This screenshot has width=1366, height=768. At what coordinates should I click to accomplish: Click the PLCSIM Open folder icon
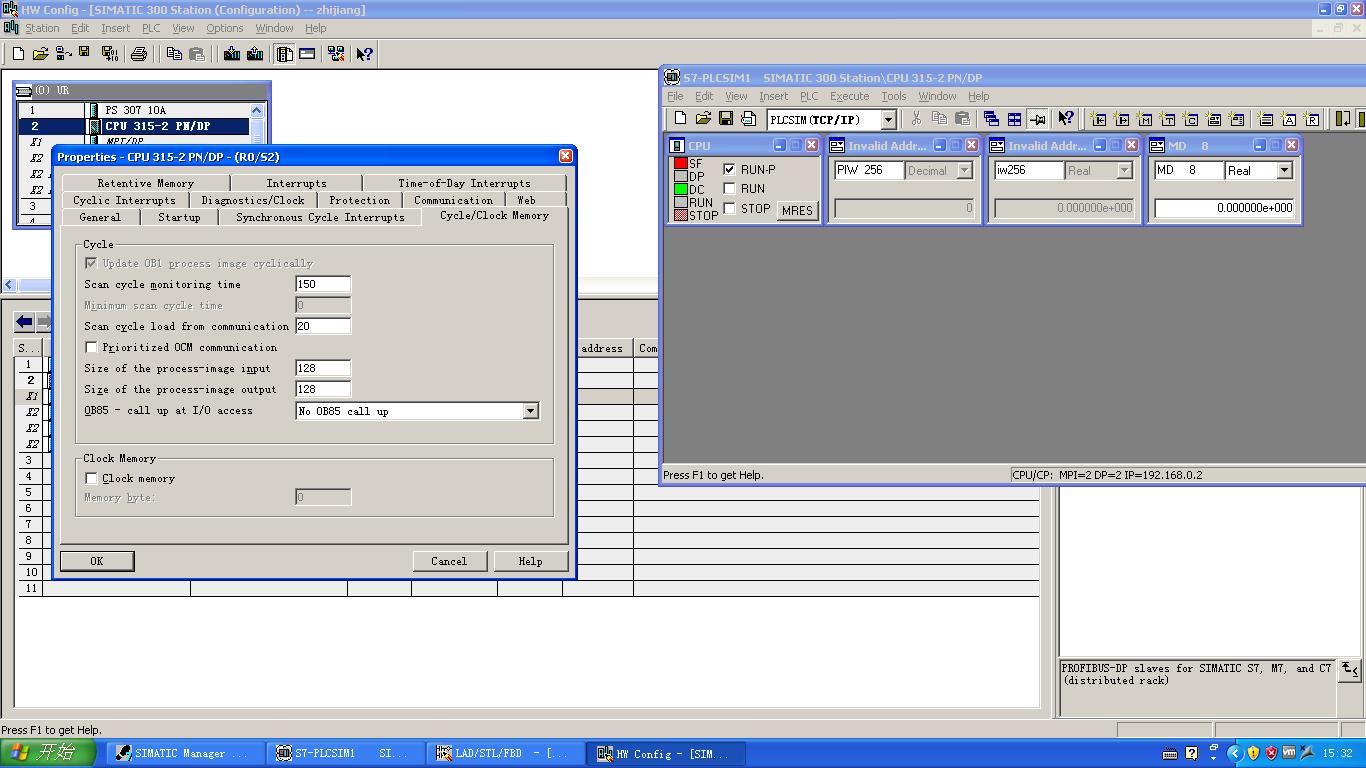[703, 119]
